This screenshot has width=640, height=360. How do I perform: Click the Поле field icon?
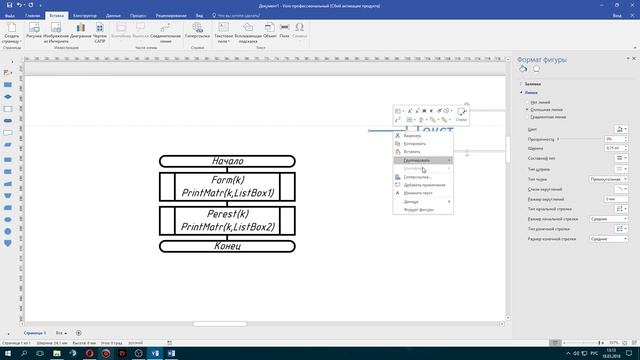tap(284, 31)
